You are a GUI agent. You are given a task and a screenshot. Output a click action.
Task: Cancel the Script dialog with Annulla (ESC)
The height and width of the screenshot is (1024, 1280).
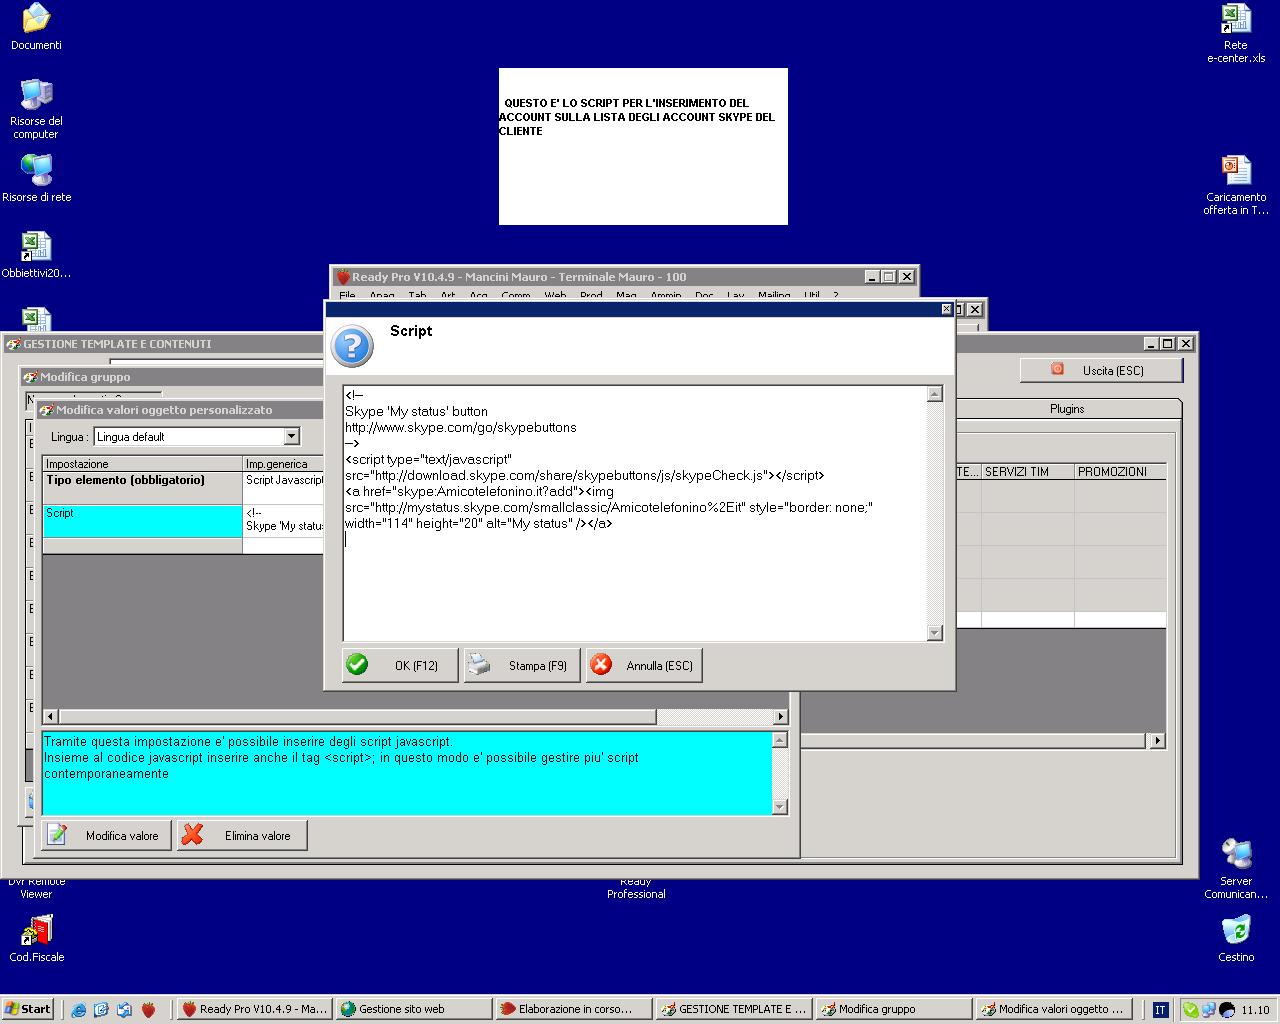(644, 665)
